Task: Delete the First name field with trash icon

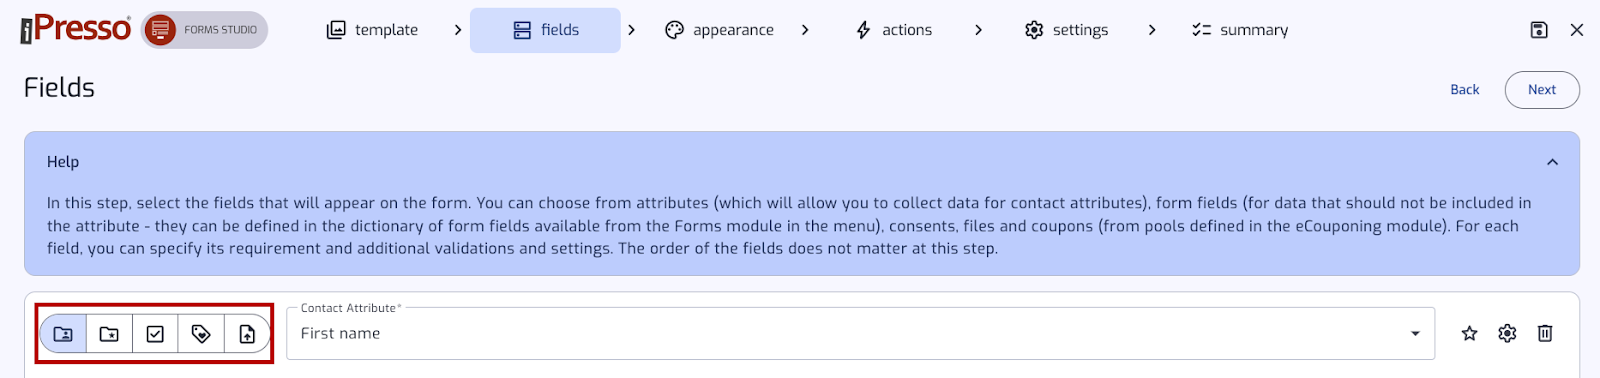Action: pyautogui.click(x=1545, y=333)
